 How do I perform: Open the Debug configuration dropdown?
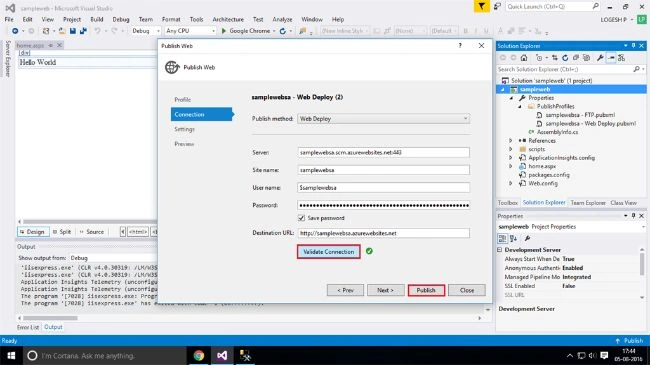coord(158,31)
